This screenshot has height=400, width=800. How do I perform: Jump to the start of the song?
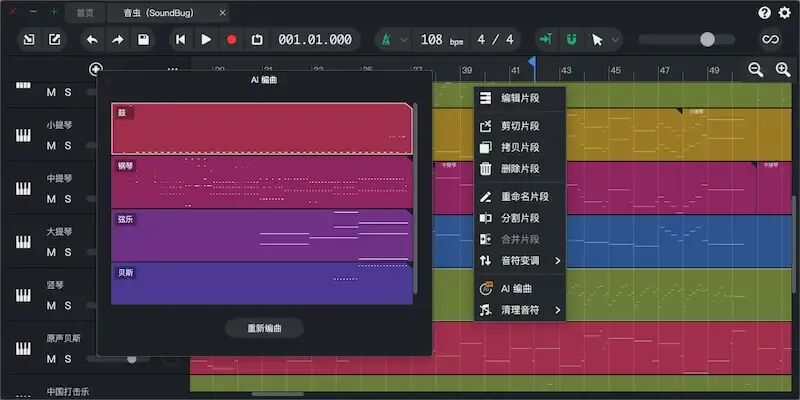(x=181, y=39)
